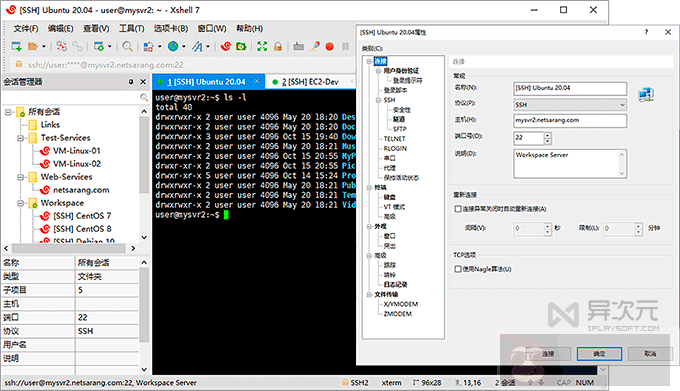
Task: Open the 查看(V) menu
Action: [96, 29]
